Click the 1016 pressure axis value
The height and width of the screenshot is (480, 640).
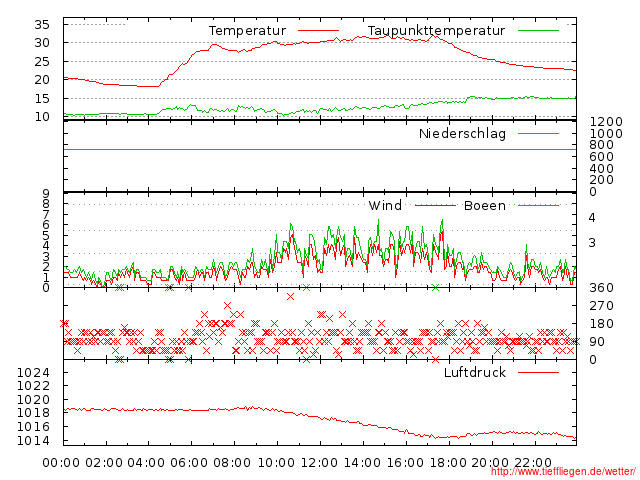(x=33, y=427)
